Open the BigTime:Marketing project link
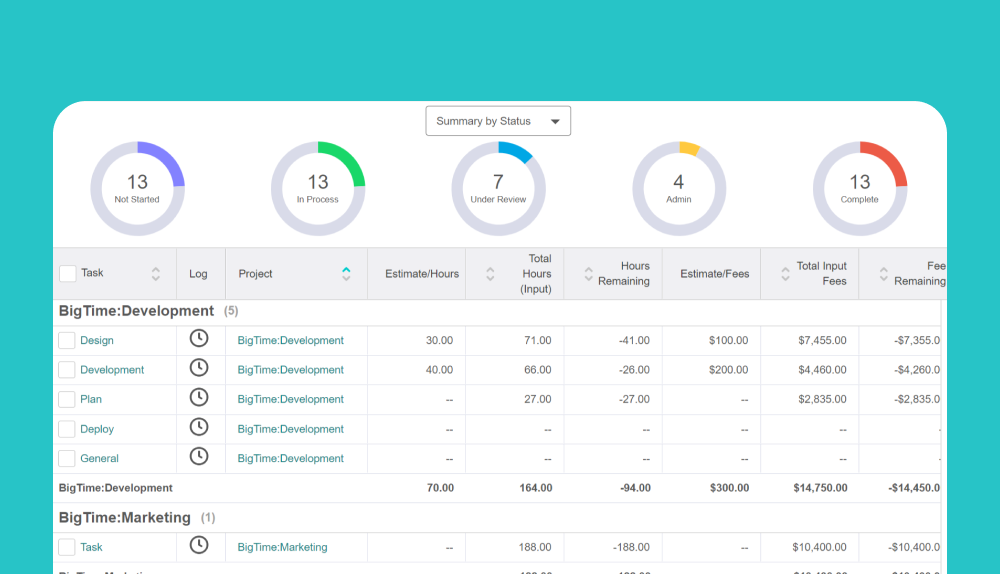The height and width of the screenshot is (574, 1000). pyautogui.click(x=283, y=547)
